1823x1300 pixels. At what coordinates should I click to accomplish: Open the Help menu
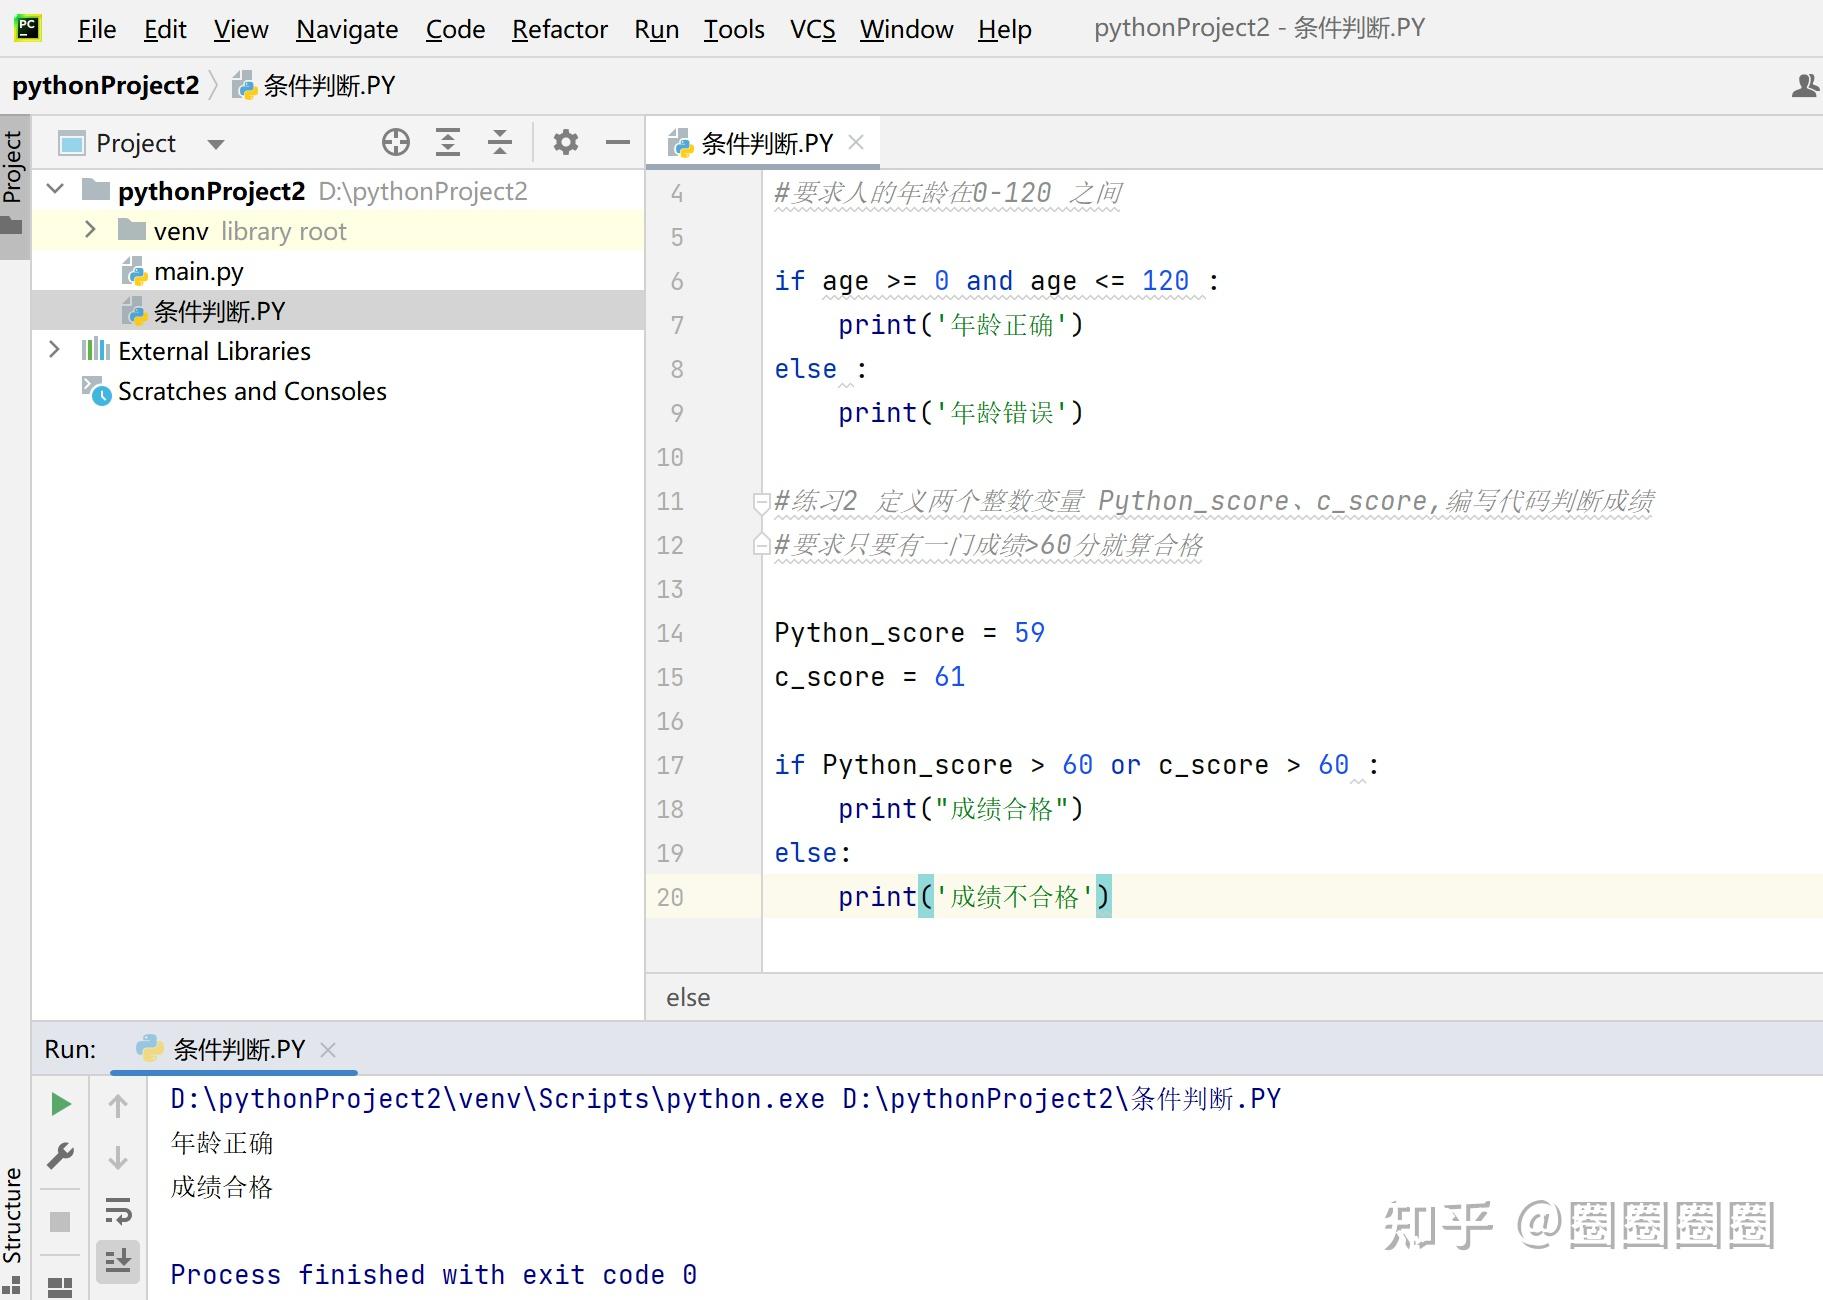[1005, 29]
